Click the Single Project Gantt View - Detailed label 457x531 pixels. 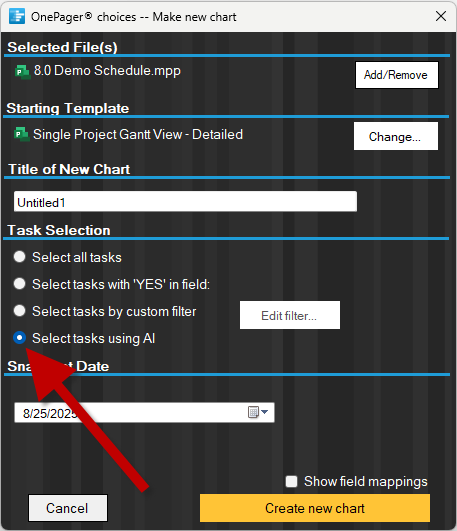point(138,134)
